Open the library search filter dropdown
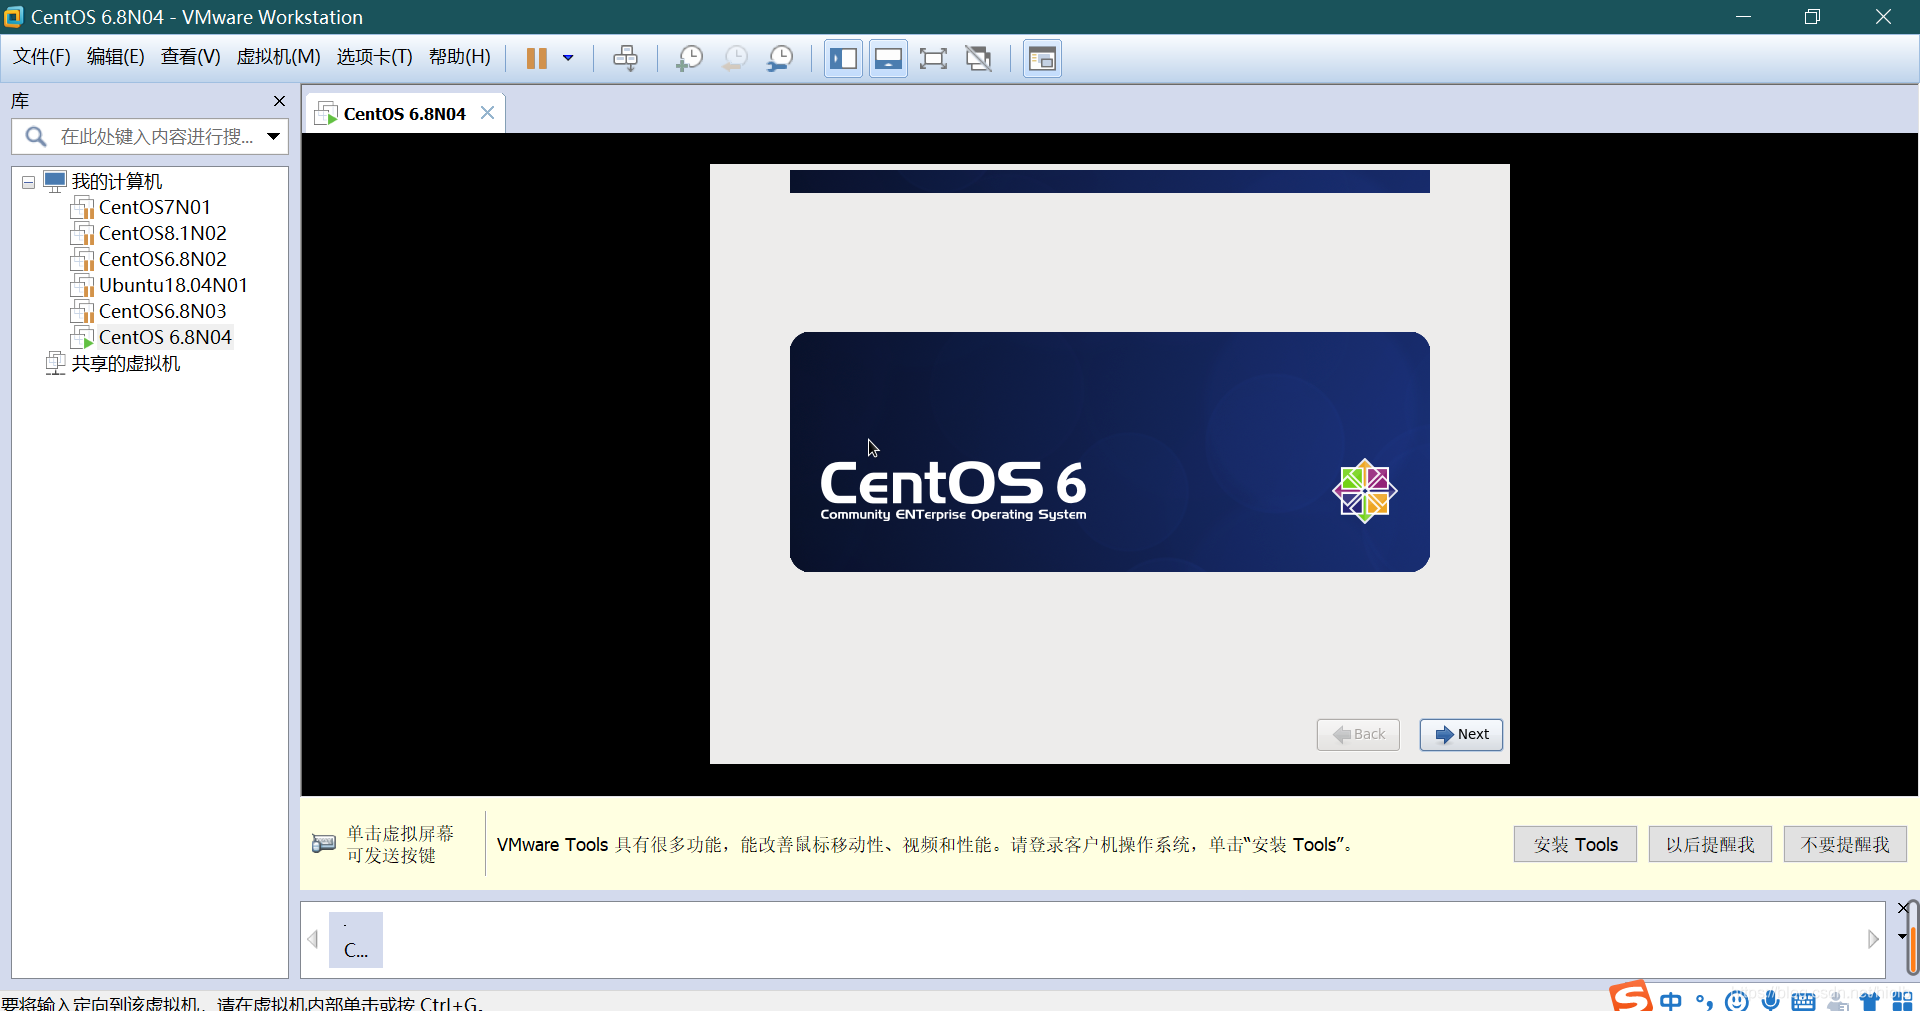 (x=273, y=137)
